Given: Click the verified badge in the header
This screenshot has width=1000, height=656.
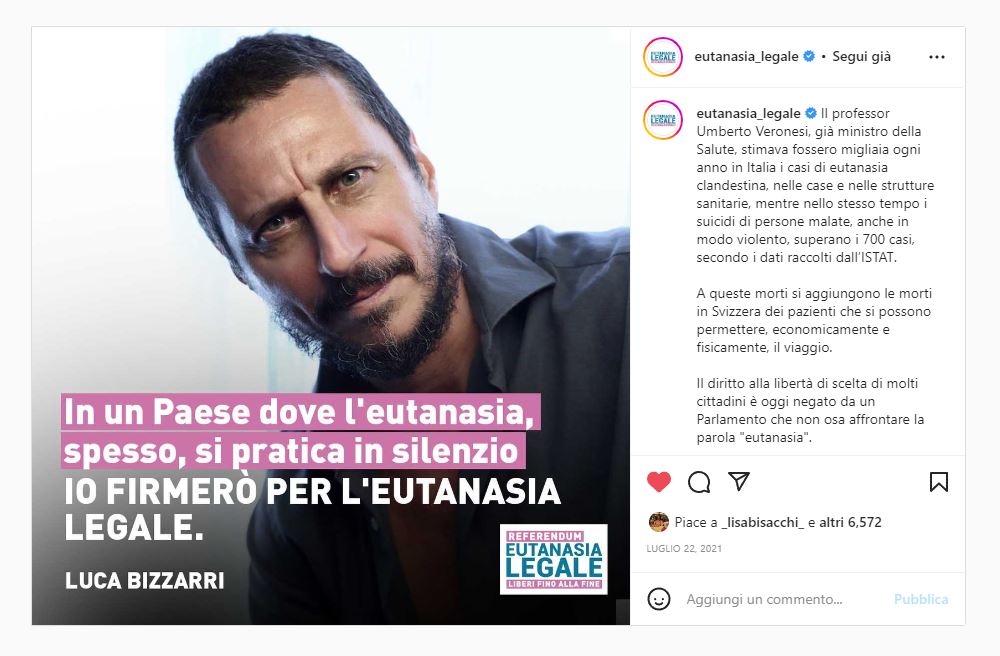Looking at the screenshot, I should [x=809, y=56].
